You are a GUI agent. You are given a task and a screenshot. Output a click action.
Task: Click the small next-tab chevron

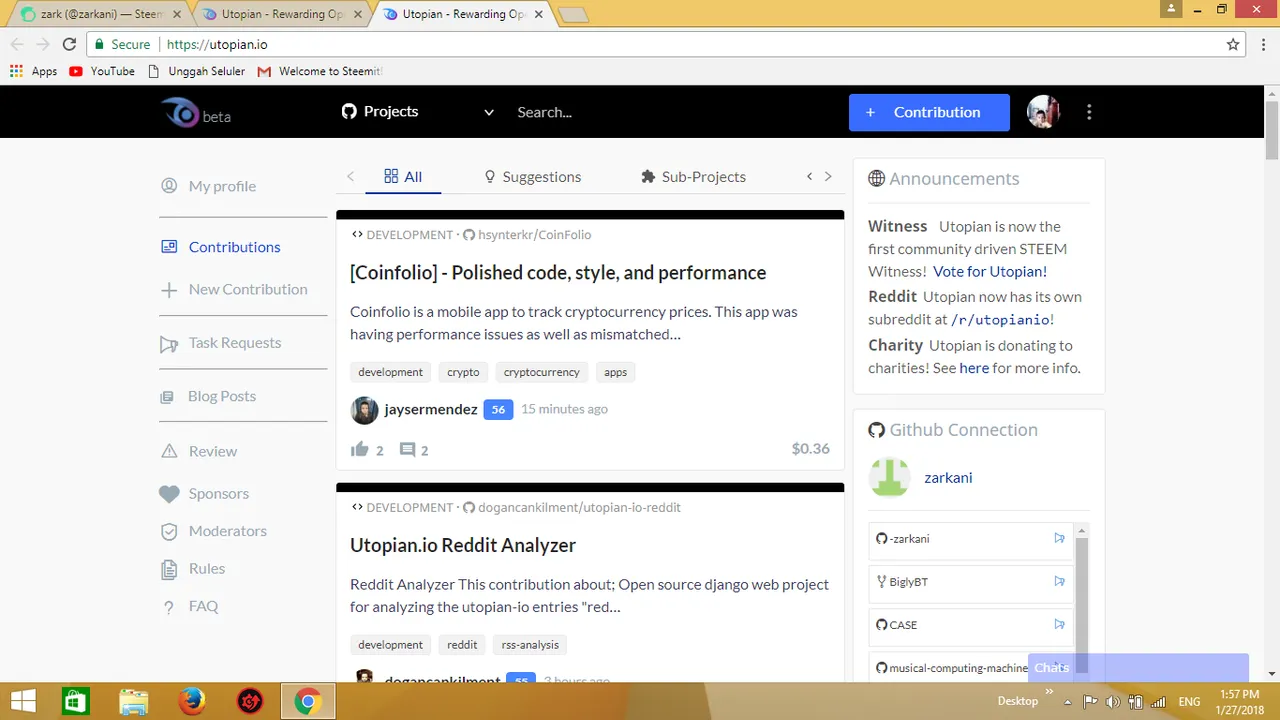[x=828, y=176]
